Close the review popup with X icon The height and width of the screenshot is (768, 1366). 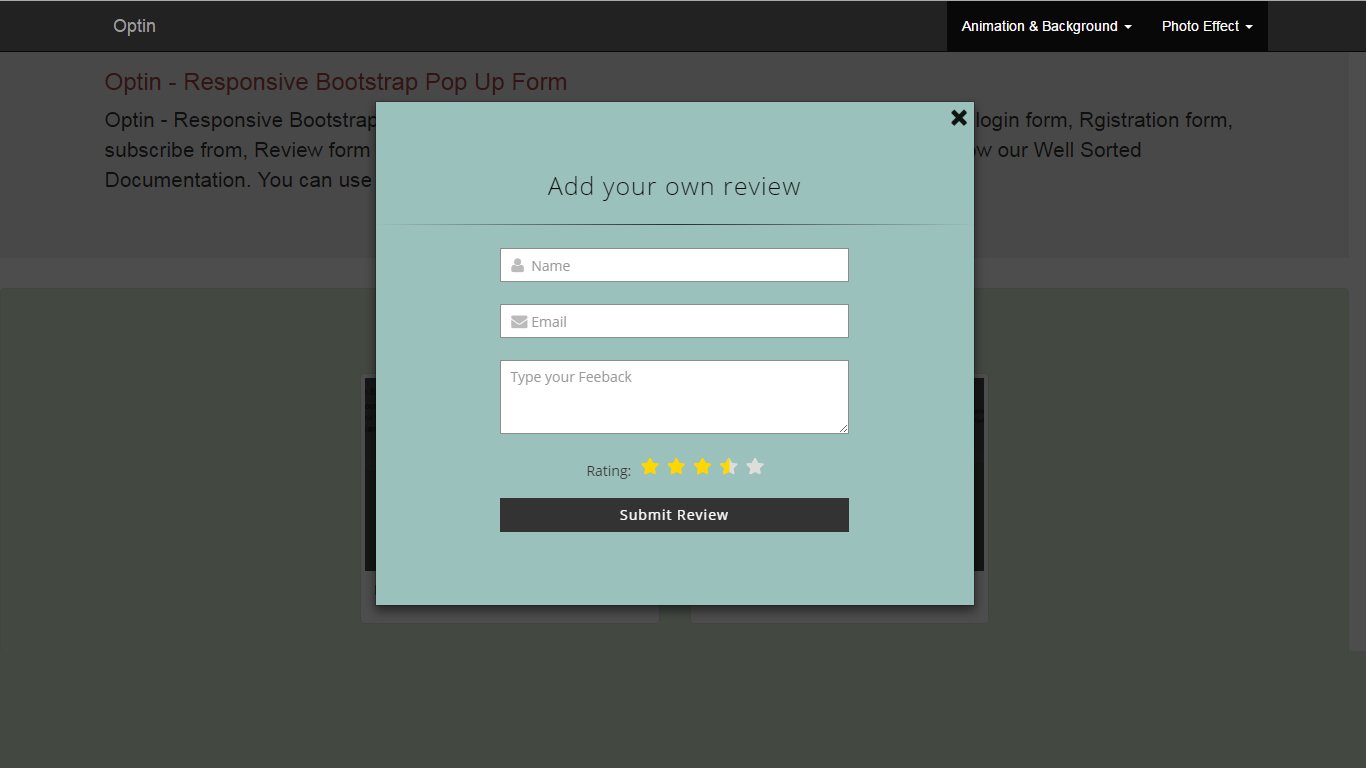point(958,118)
